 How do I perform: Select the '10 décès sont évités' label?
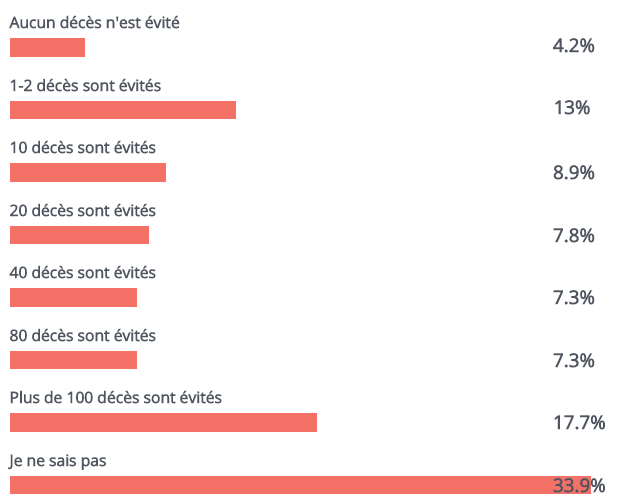click(83, 148)
